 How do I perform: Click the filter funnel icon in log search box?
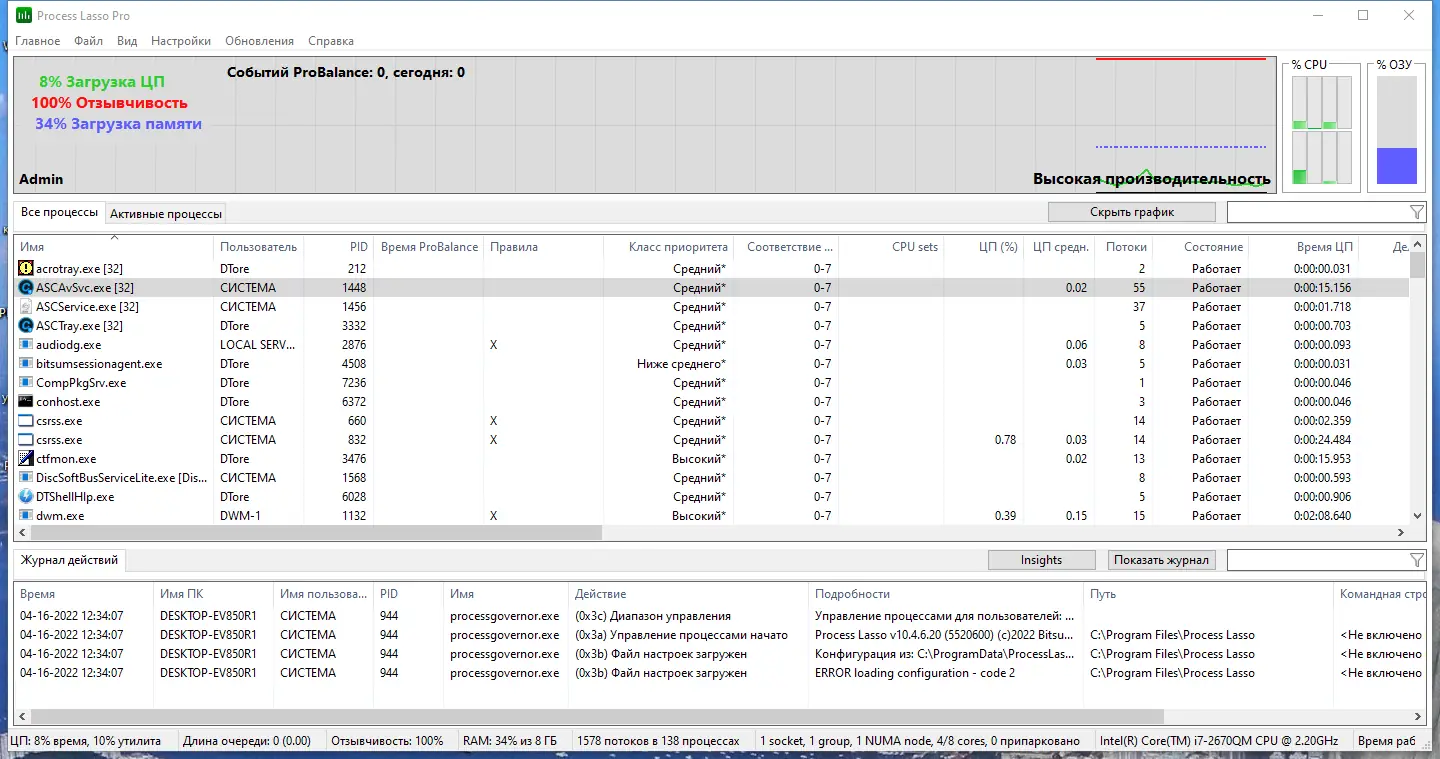tap(1416, 560)
